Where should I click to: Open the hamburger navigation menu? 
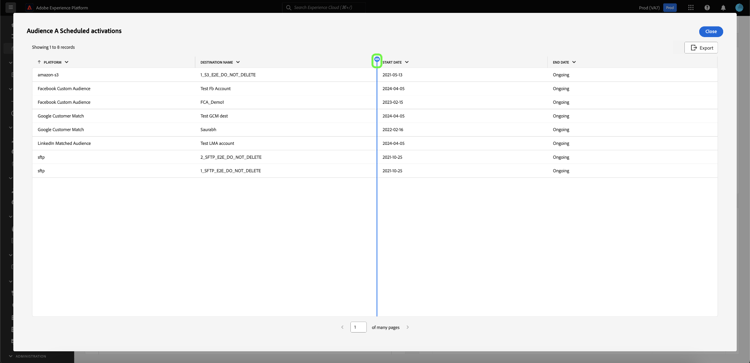pos(11,8)
